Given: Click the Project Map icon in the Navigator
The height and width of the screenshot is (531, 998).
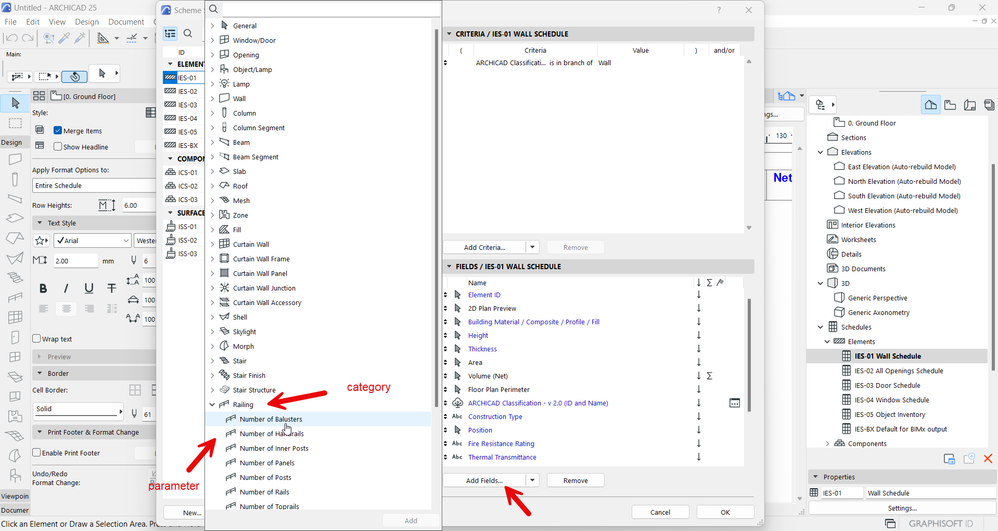Looking at the screenshot, I should (931, 105).
